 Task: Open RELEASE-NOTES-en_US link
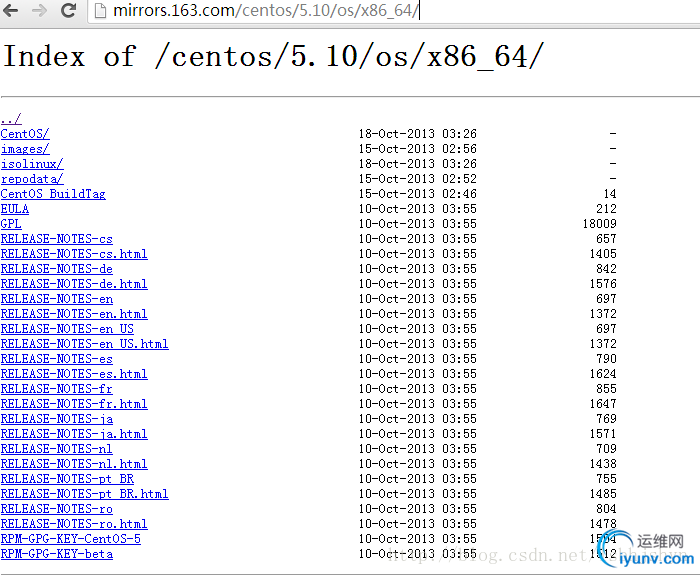click(67, 329)
